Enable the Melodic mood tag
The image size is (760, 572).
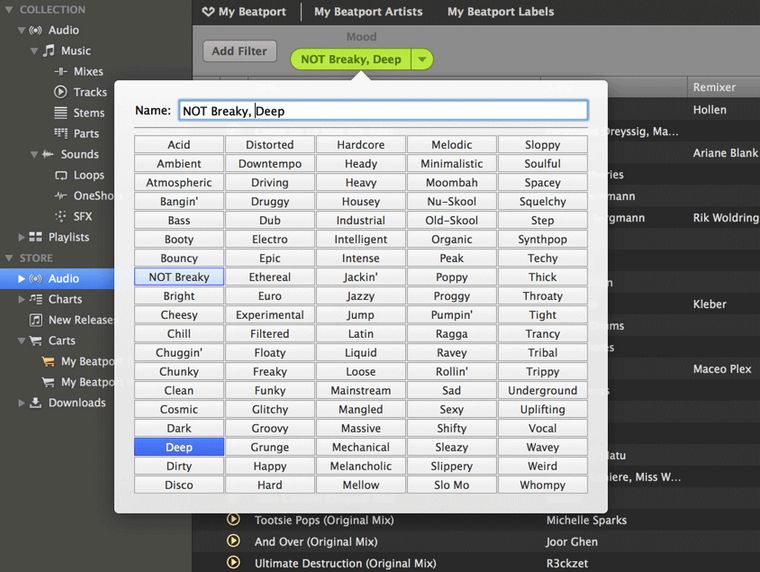[452, 144]
